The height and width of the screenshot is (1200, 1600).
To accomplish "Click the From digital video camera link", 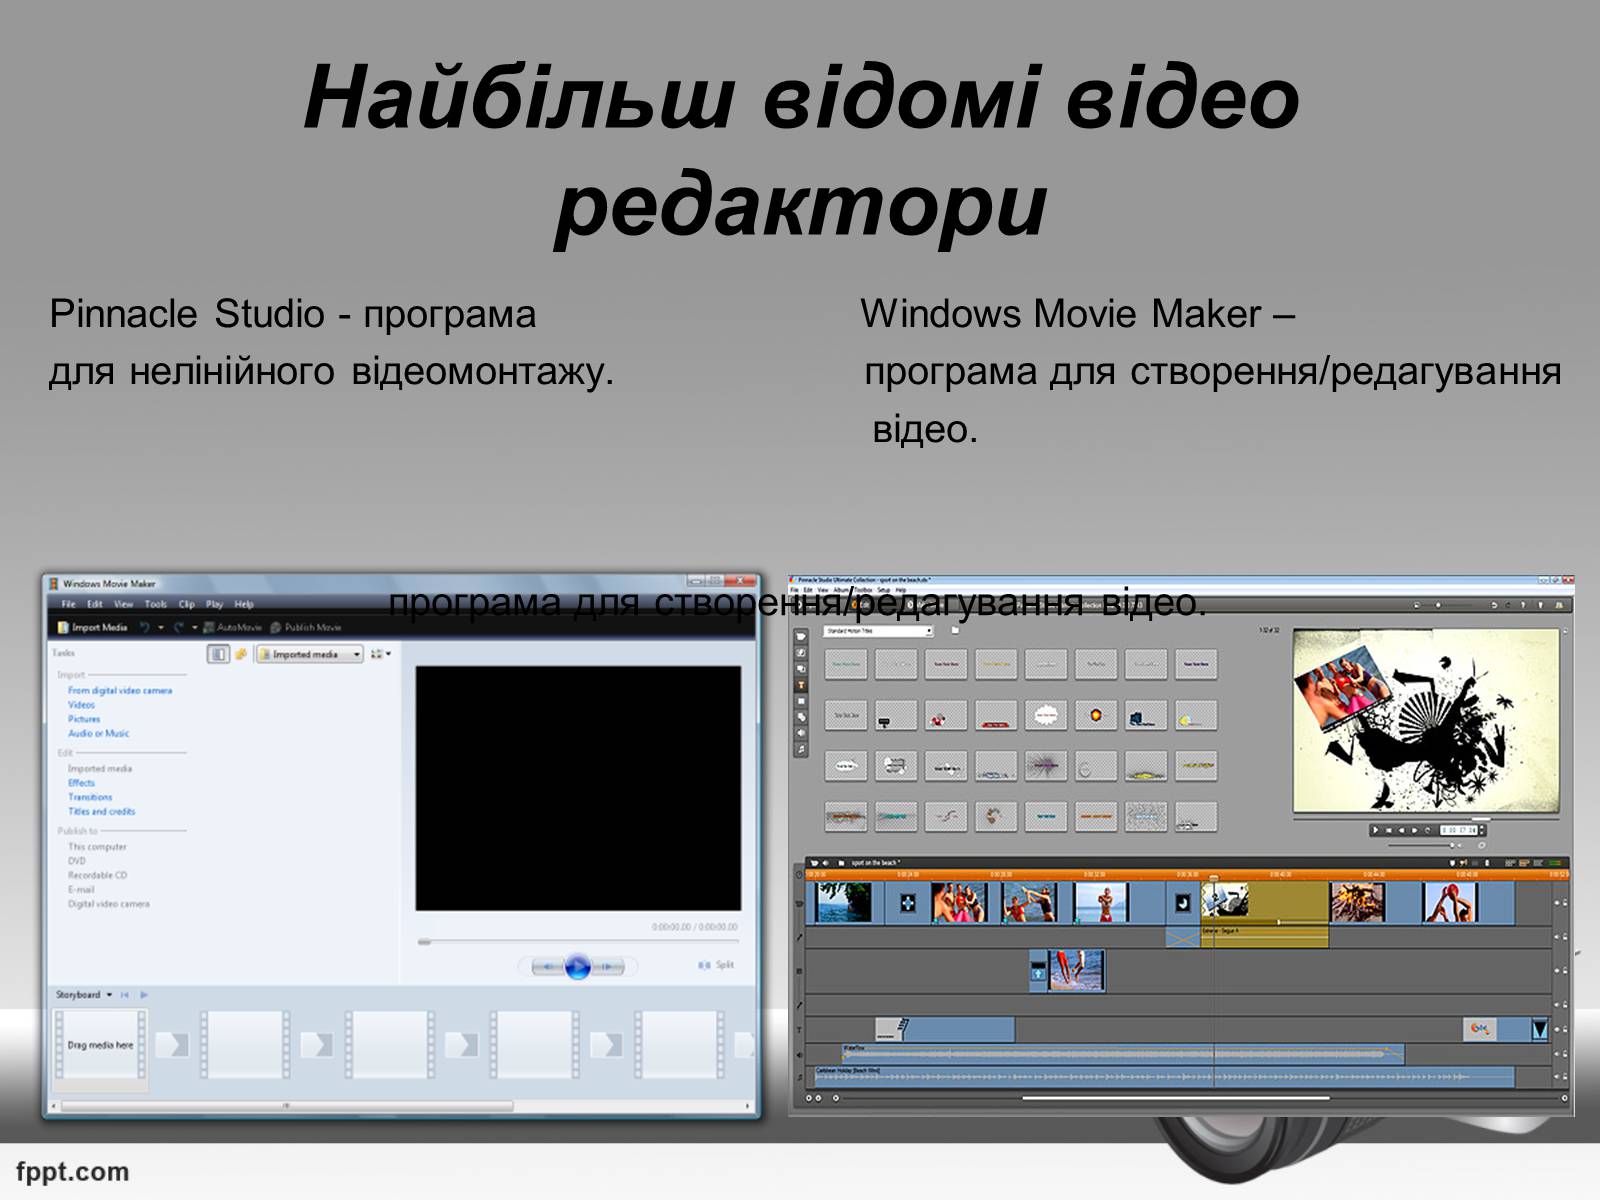I will 120,690.
